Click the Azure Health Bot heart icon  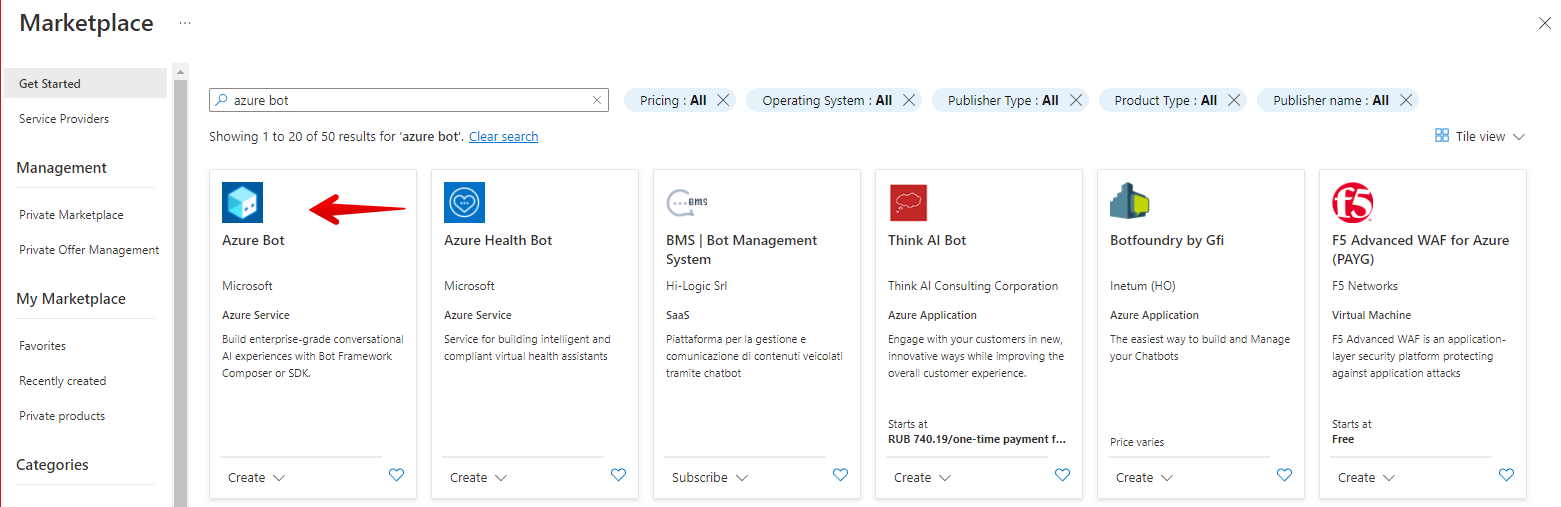[x=464, y=202]
